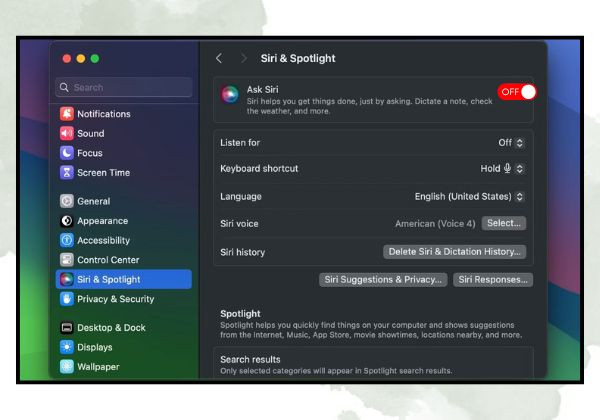Open Siri Responses settings

coord(493,280)
